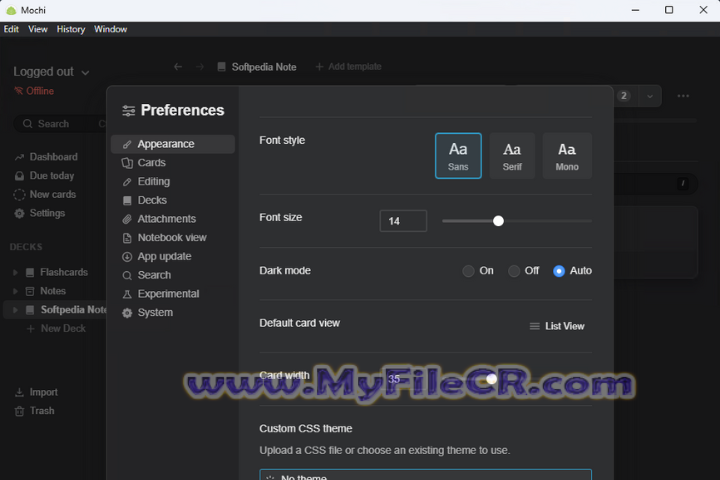Image resolution: width=720 pixels, height=480 pixels.
Task: Open Settings from the sidebar
Action: [40, 213]
